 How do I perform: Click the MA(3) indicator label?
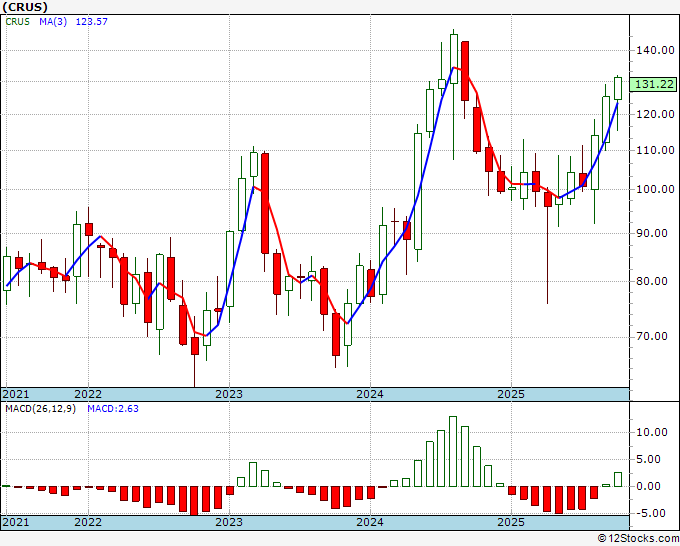53,22
